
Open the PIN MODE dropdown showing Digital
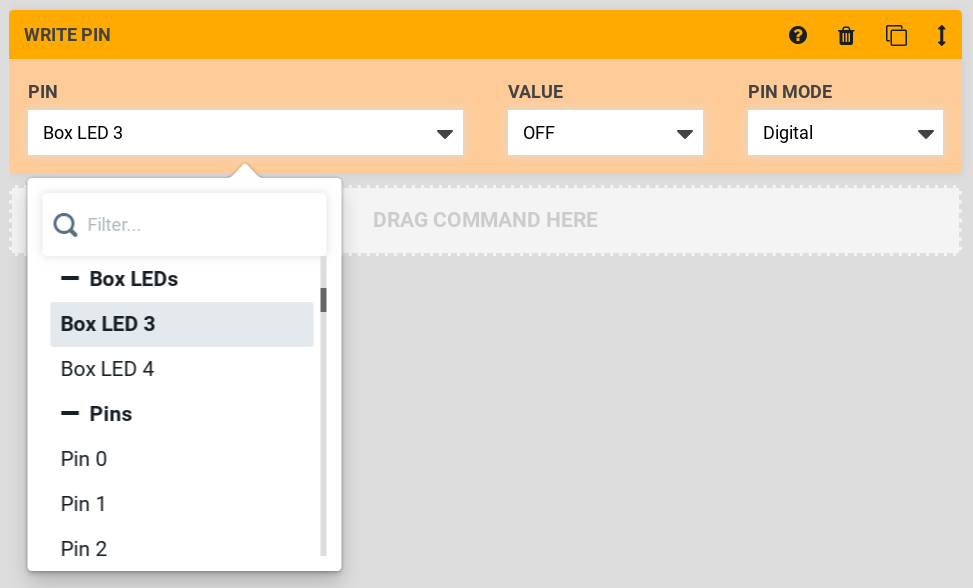845,133
